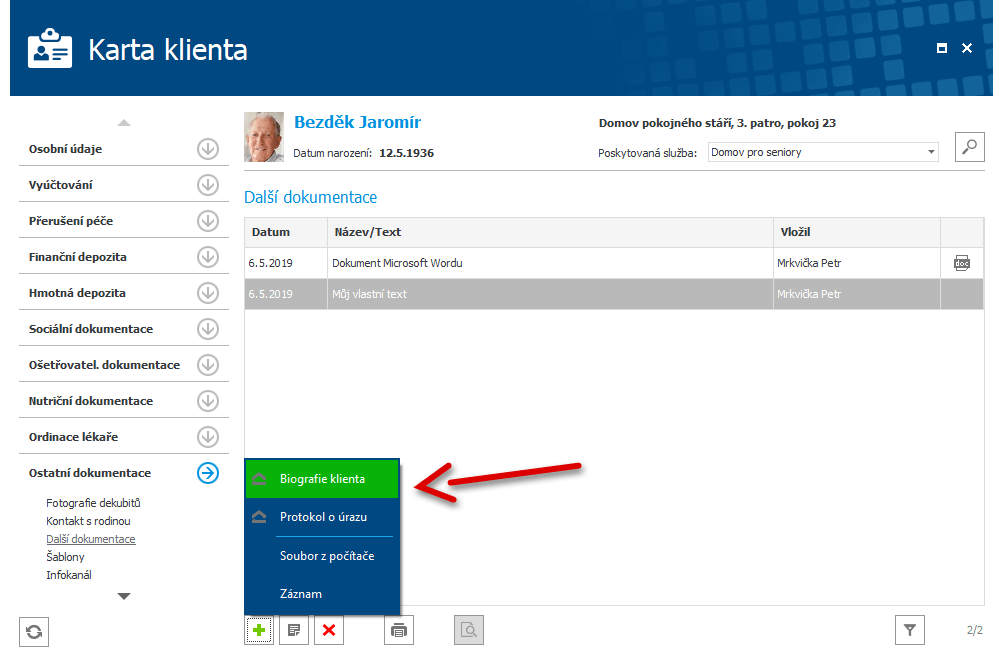The width and height of the screenshot is (1003, 663).
Task: Open the Hmotná depozita section
Action: [77, 293]
